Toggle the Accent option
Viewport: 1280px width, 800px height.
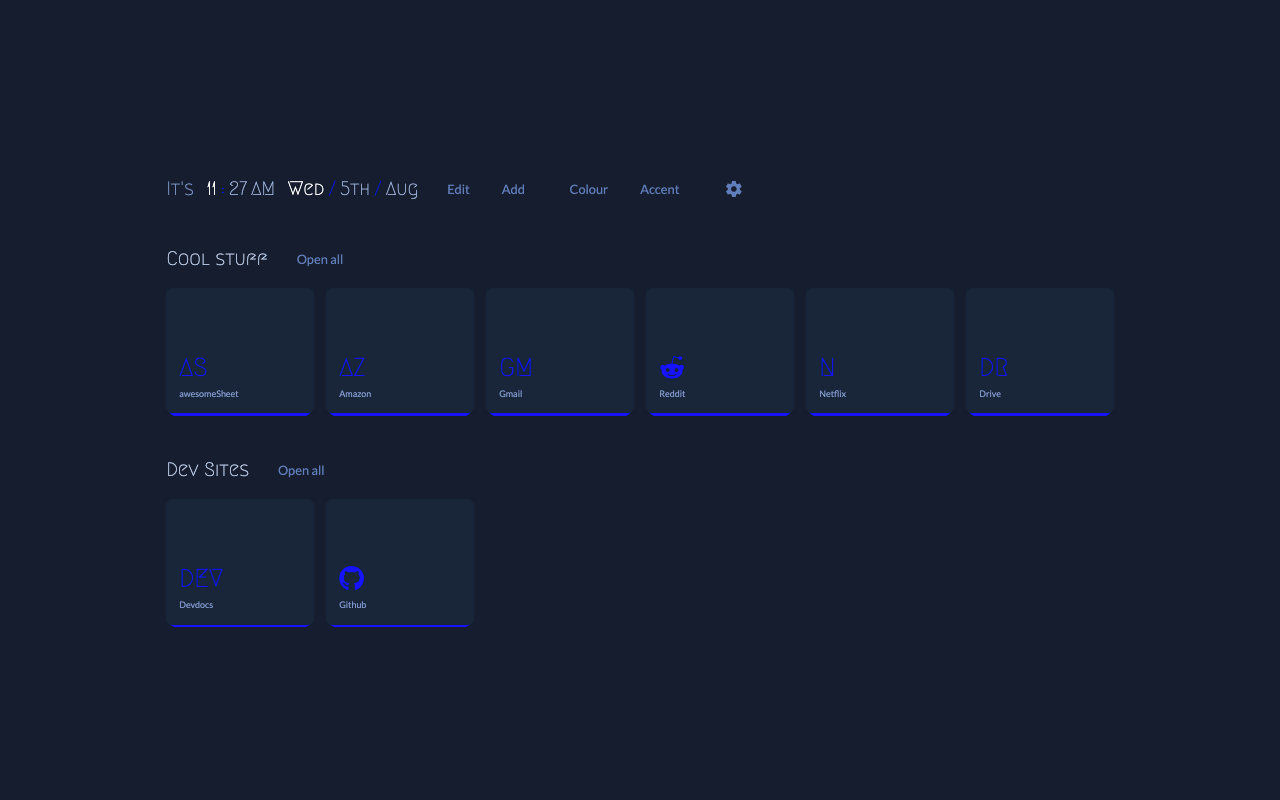(x=659, y=188)
